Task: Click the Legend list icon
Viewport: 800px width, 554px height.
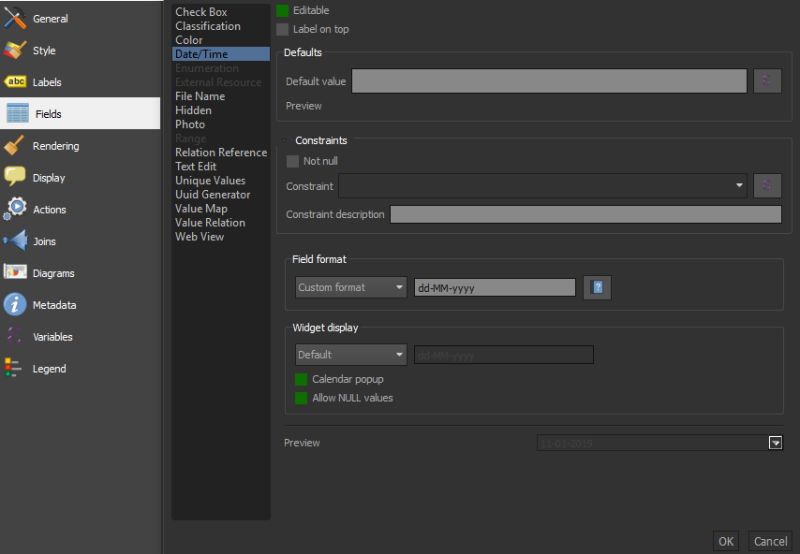Action: (x=13, y=368)
